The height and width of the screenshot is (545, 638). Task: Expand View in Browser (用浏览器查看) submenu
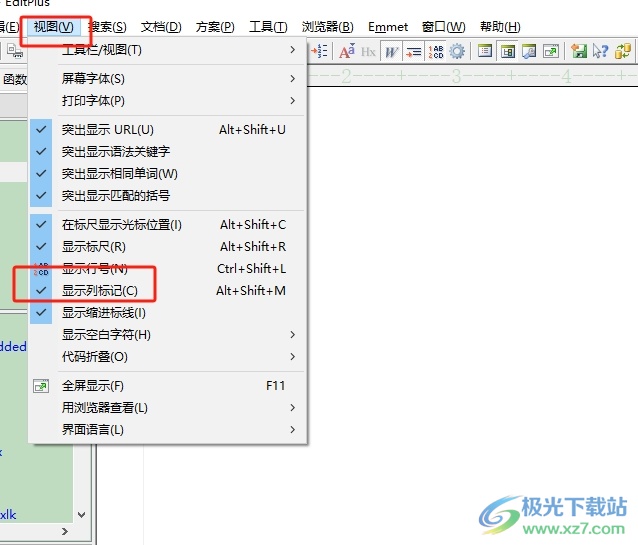click(x=168, y=407)
